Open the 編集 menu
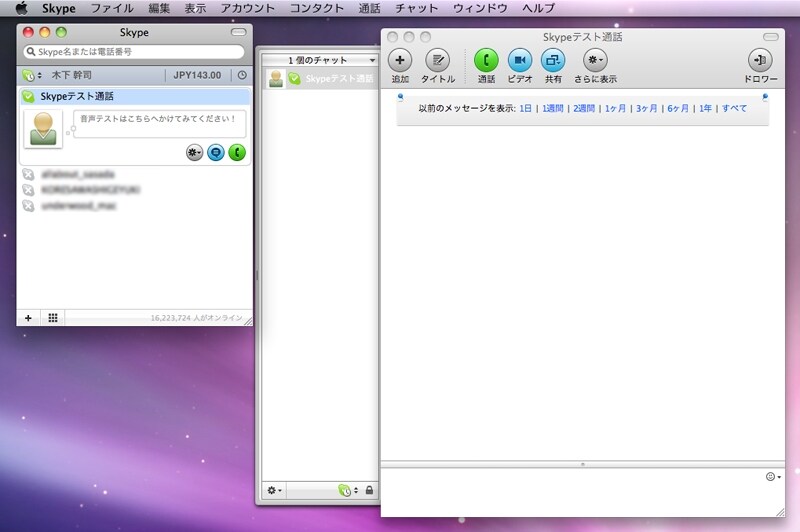This screenshot has width=800, height=532. 159,8
